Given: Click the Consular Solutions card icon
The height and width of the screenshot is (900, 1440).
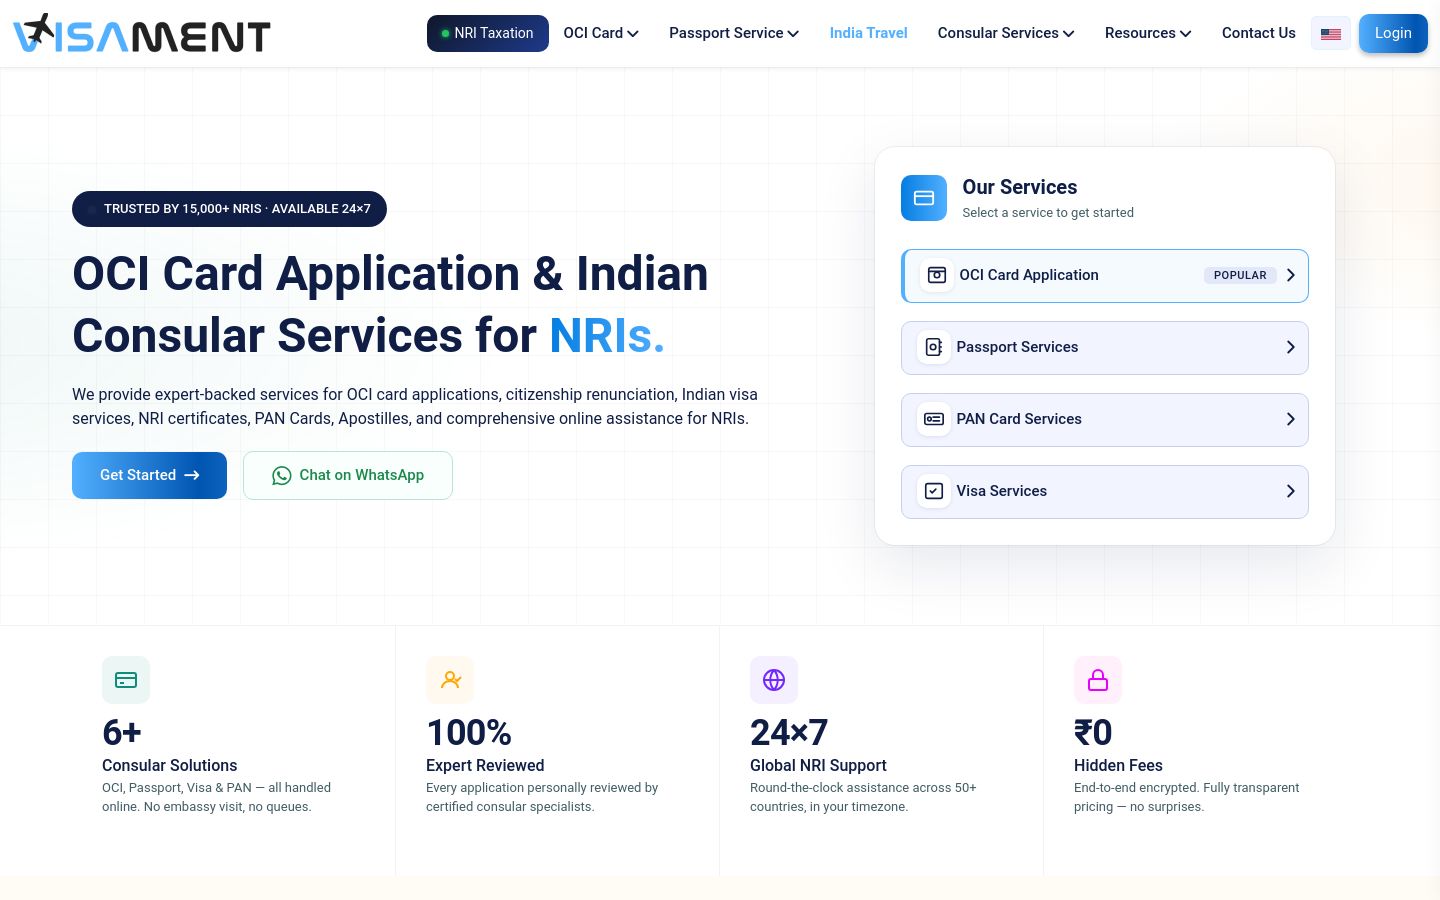Looking at the screenshot, I should (126, 680).
